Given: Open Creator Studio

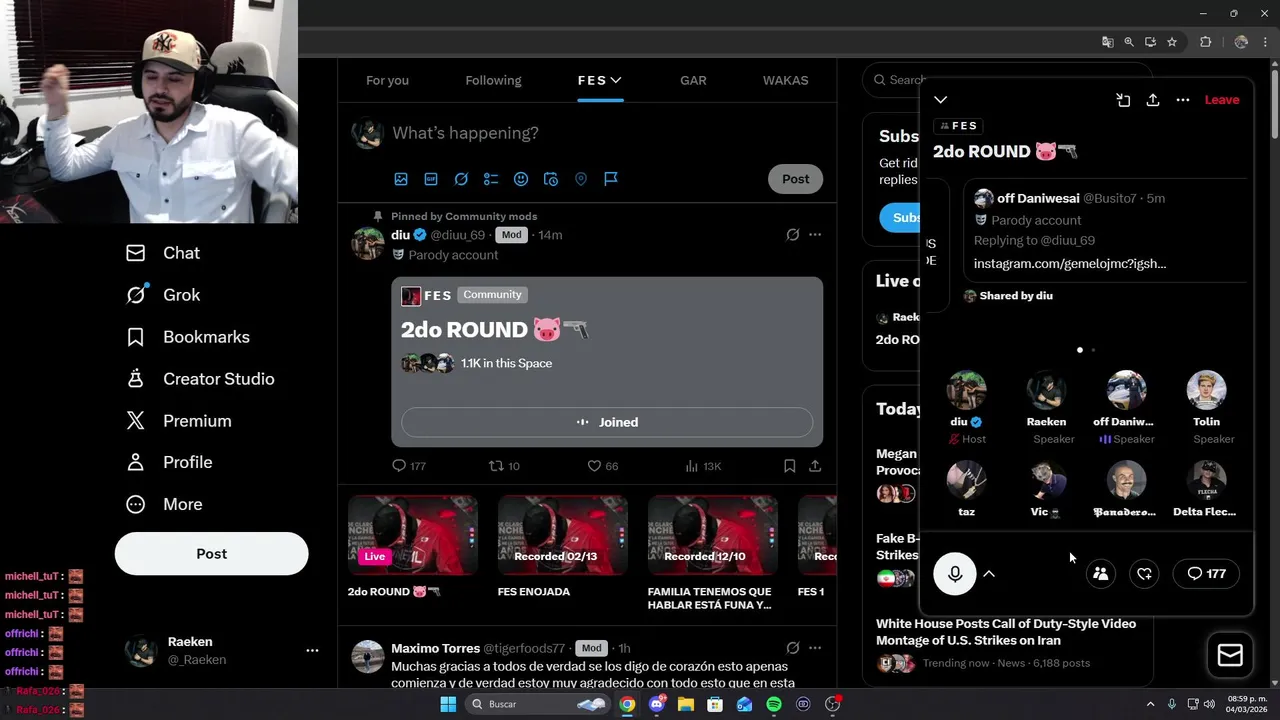Looking at the screenshot, I should point(200,379).
